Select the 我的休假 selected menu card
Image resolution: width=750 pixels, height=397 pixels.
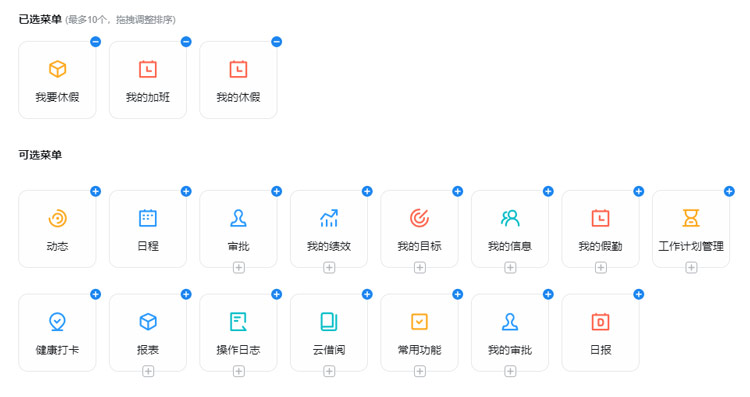(238, 80)
